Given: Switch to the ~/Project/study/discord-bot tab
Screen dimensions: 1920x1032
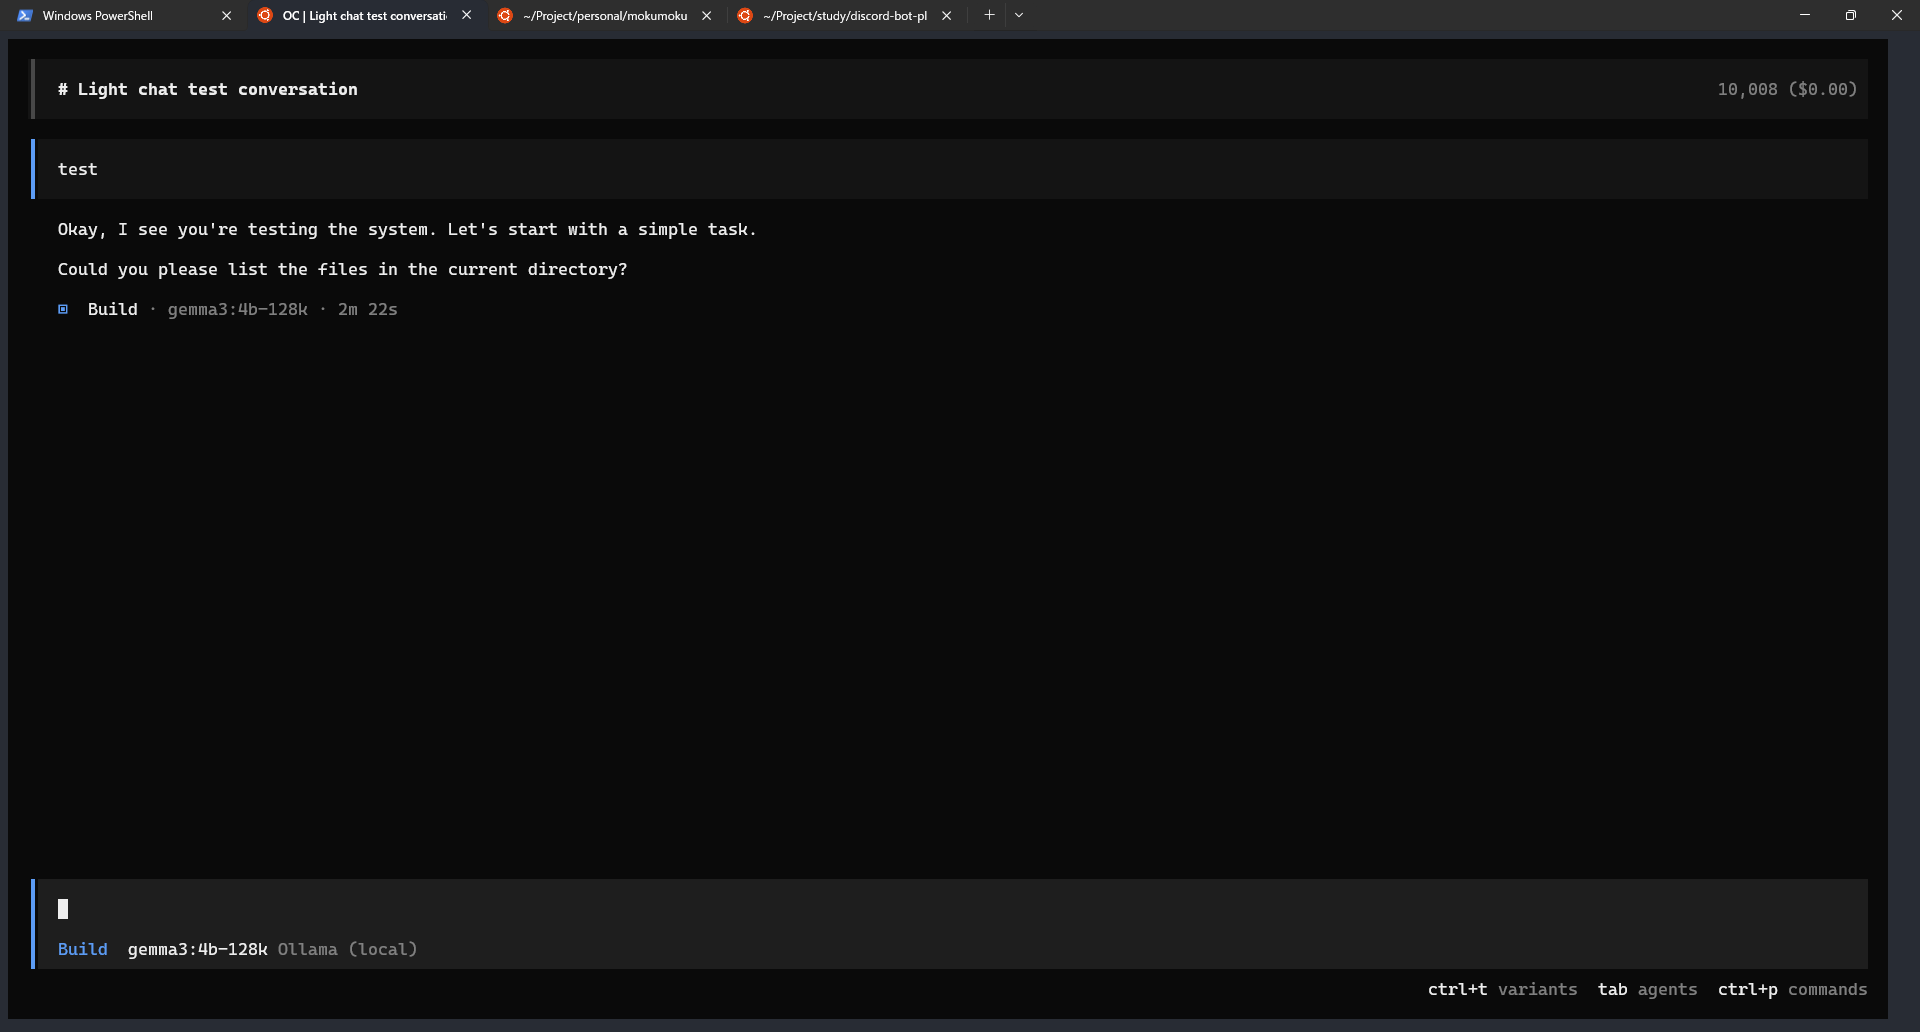Looking at the screenshot, I should [x=845, y=16].
